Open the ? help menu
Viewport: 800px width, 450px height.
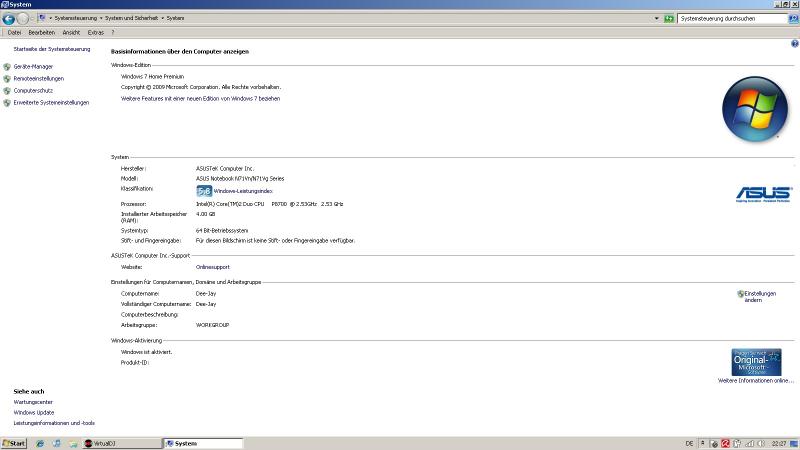[113, 33]
